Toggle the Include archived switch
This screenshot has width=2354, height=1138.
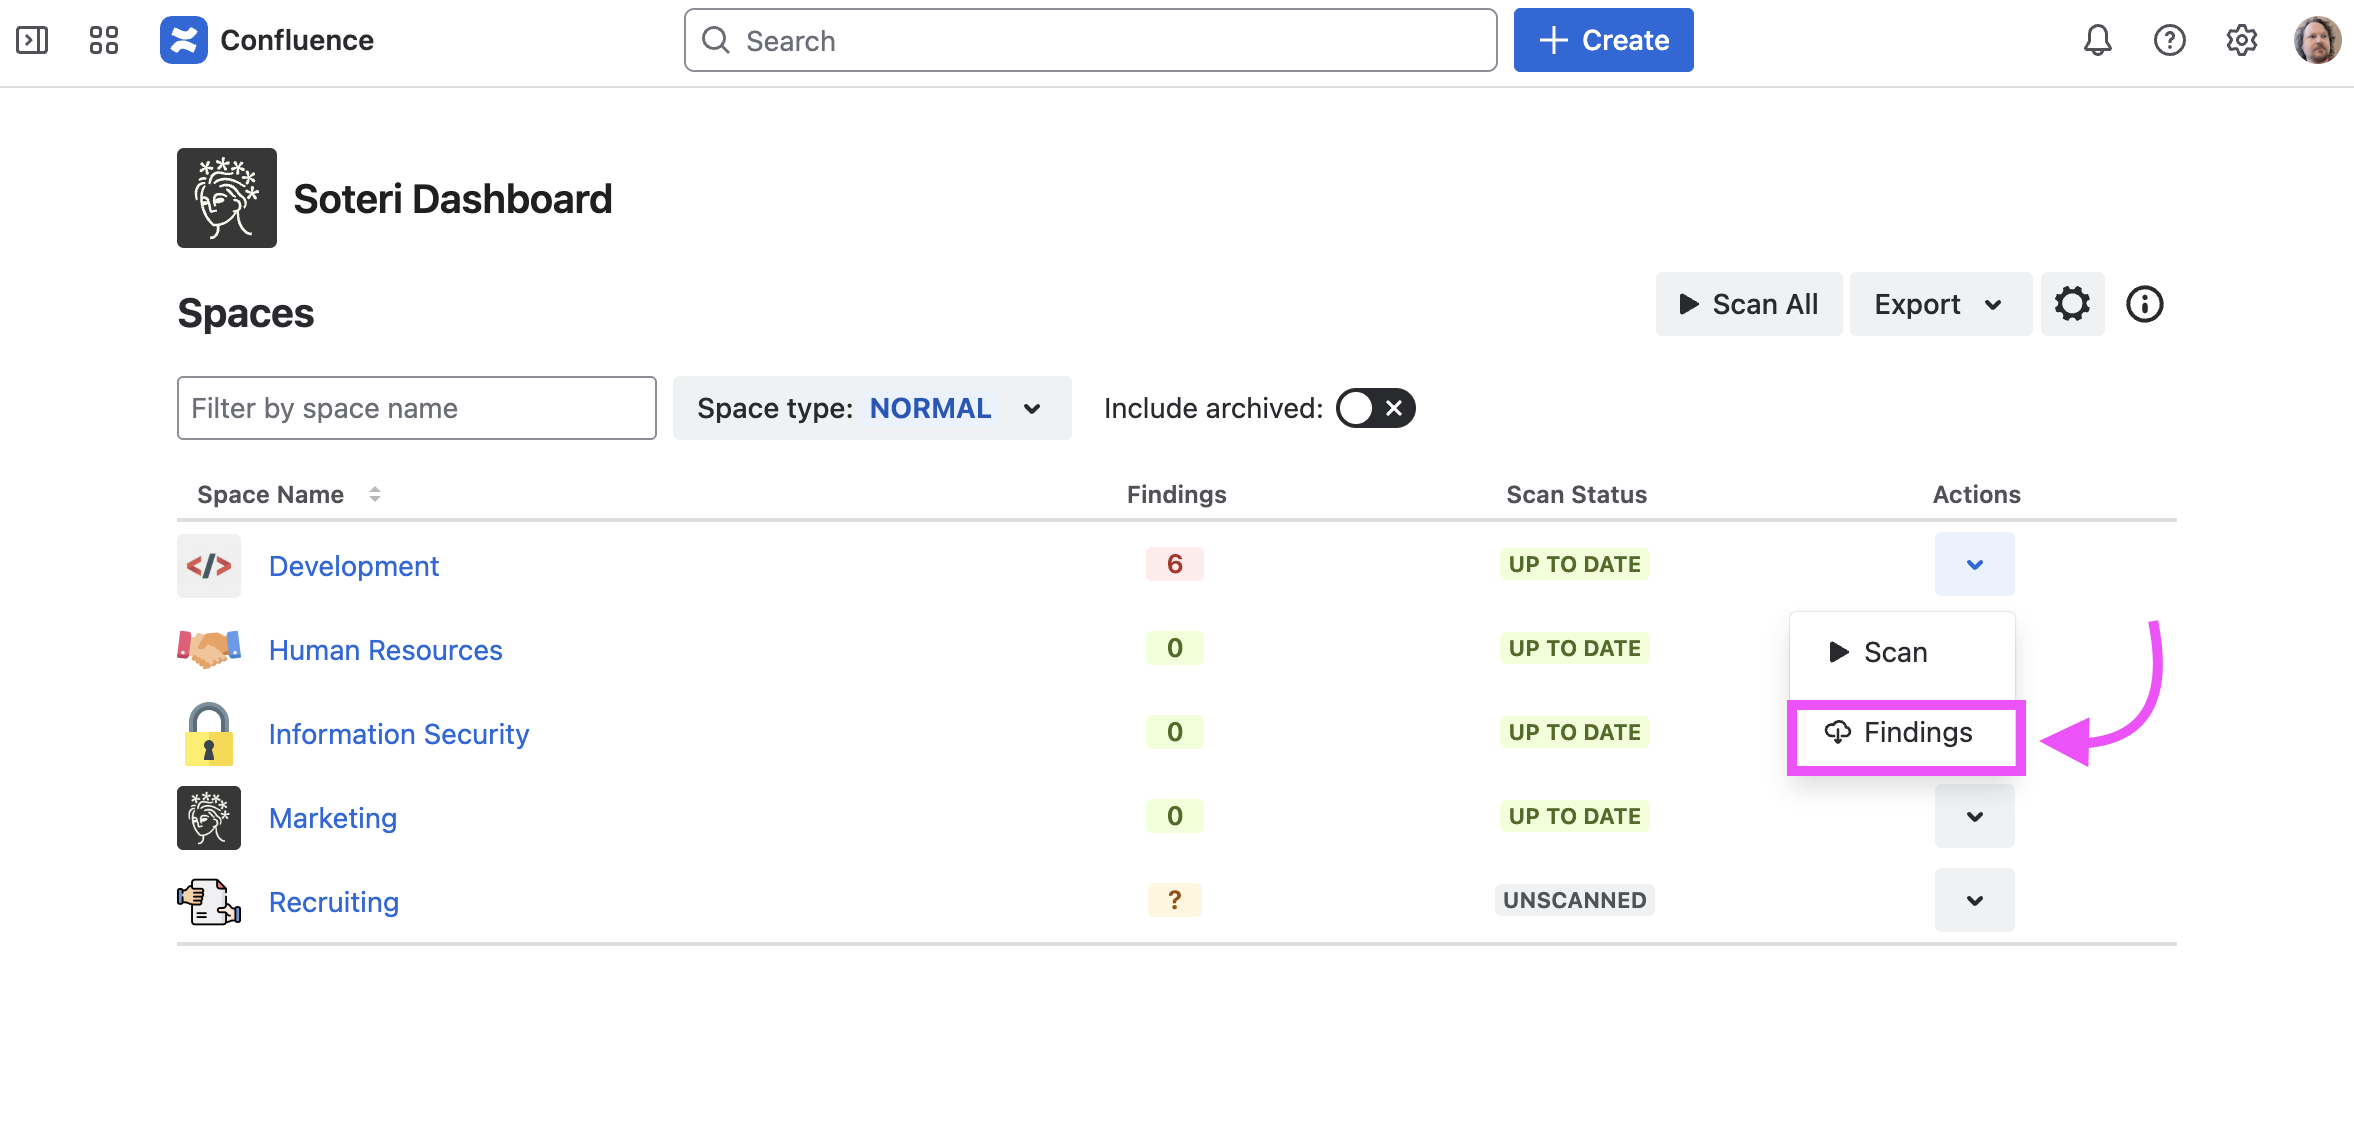tap(1375, 408)
